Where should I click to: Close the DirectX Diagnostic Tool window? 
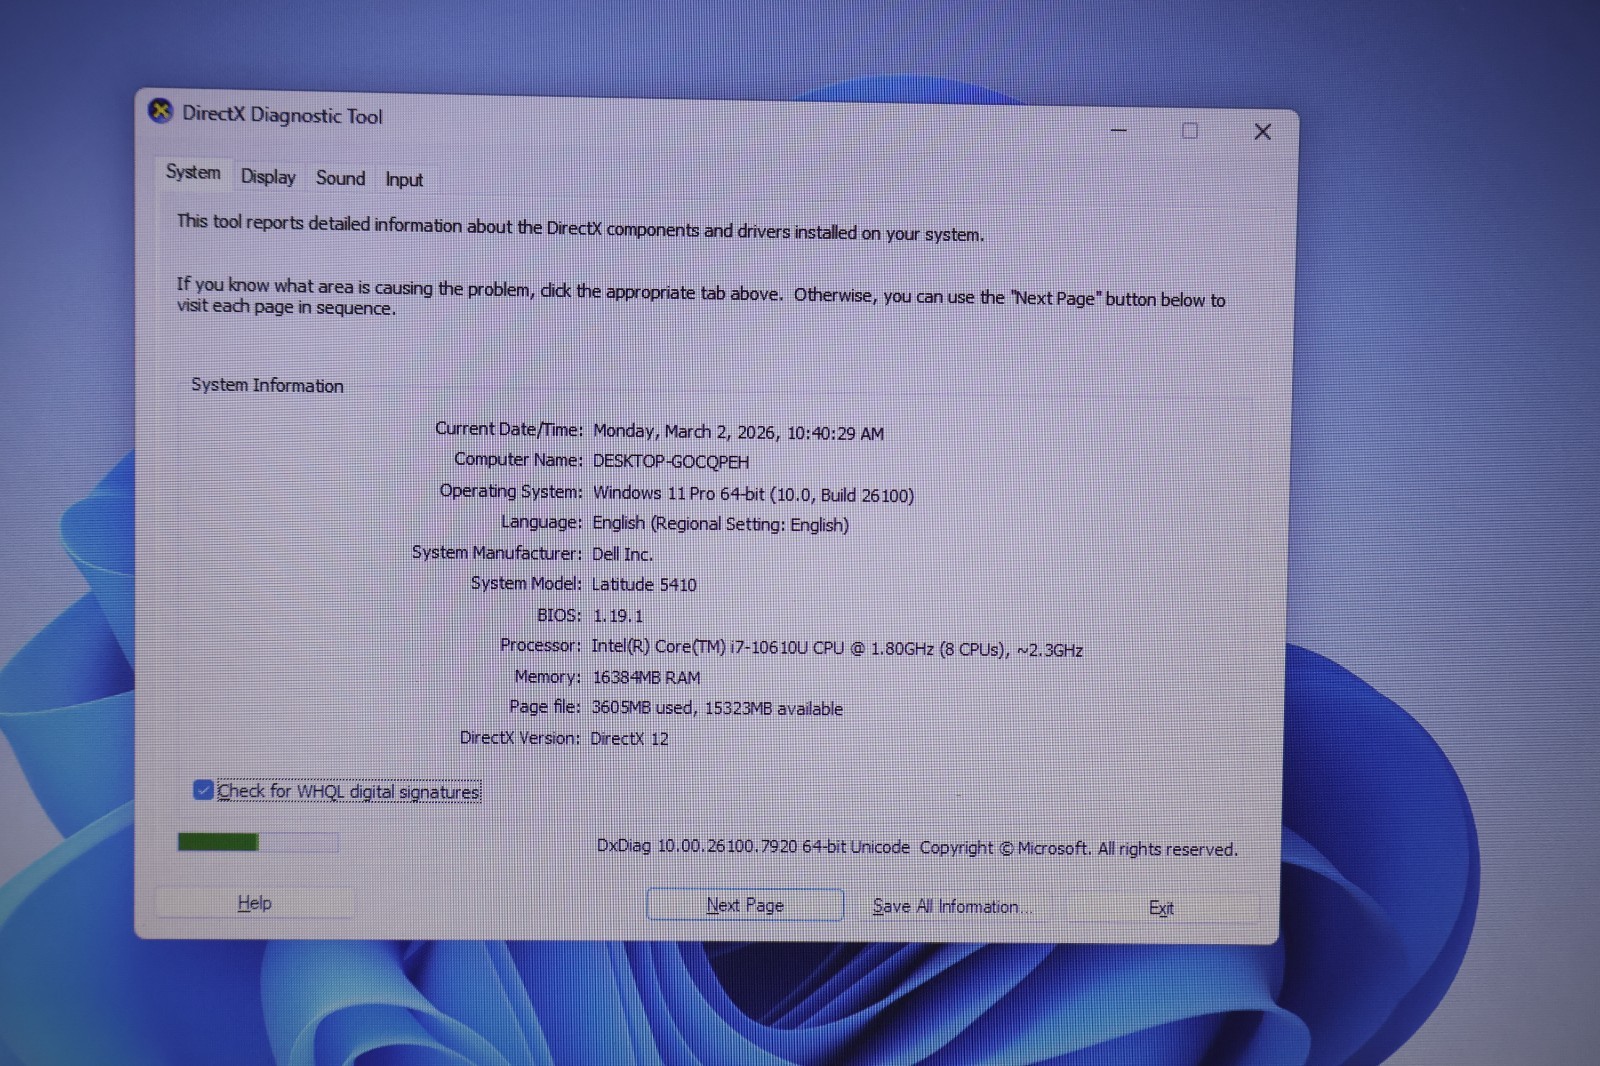[1263, 132]
